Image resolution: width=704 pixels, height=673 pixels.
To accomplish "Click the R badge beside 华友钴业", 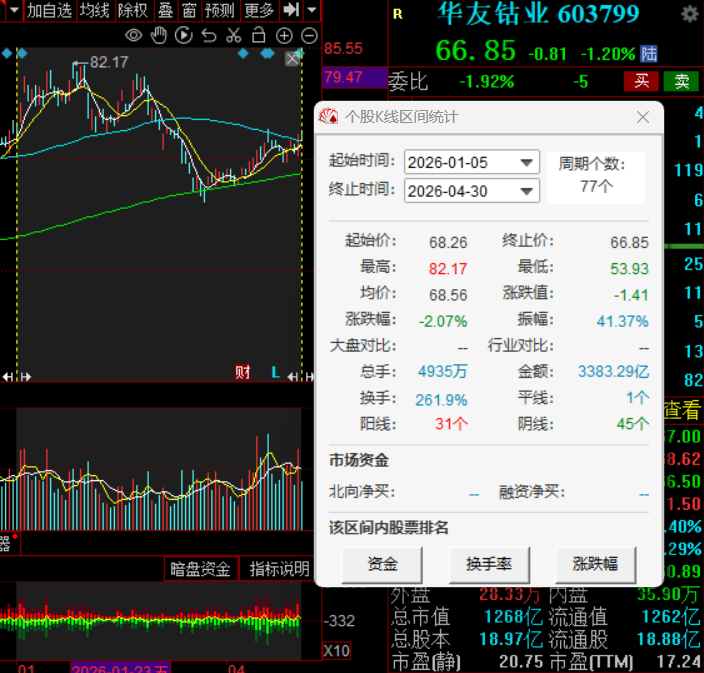I will click(398, 14).
